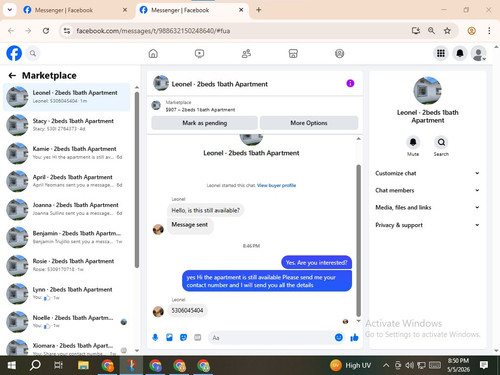Go to Facebook Home icon

click(x=153, y=54)
